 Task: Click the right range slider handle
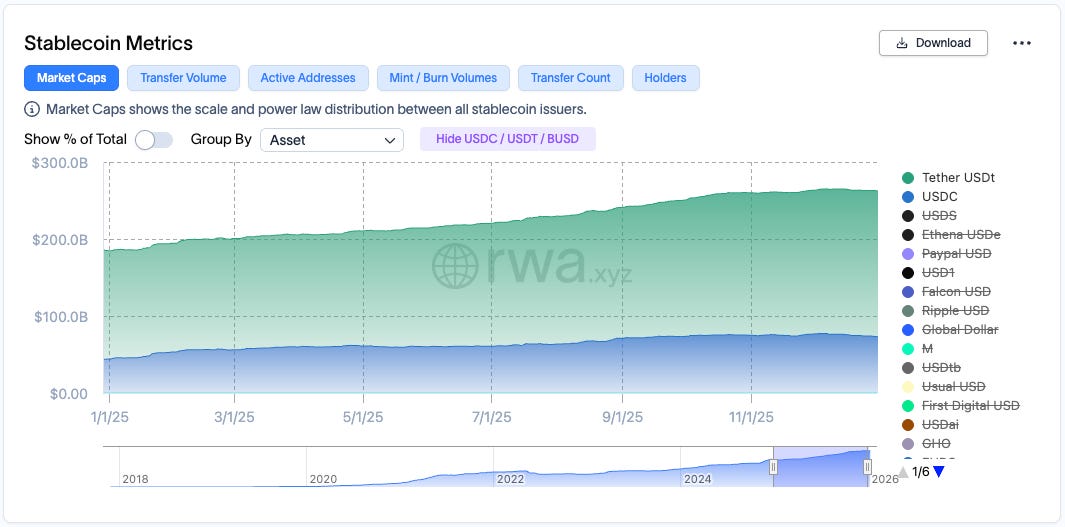click(x=867, y=467)
